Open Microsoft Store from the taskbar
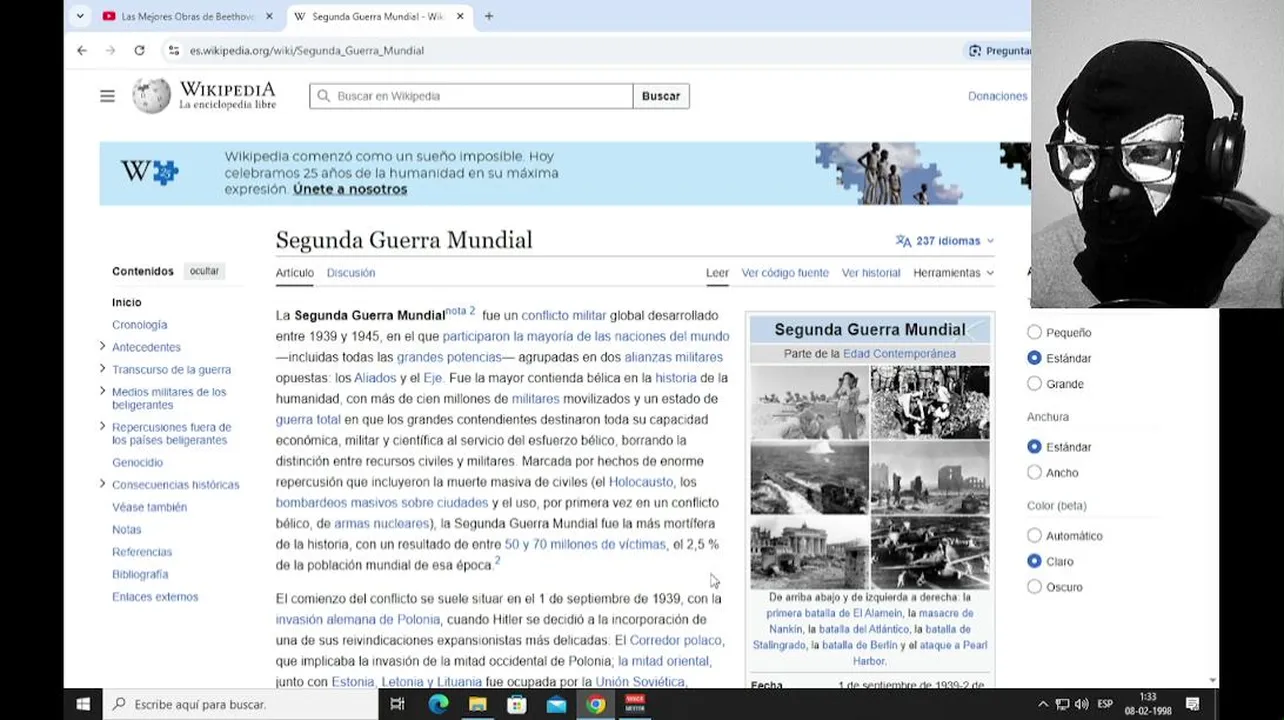Screen dimensions: 1284x720 tap(516, 704)
